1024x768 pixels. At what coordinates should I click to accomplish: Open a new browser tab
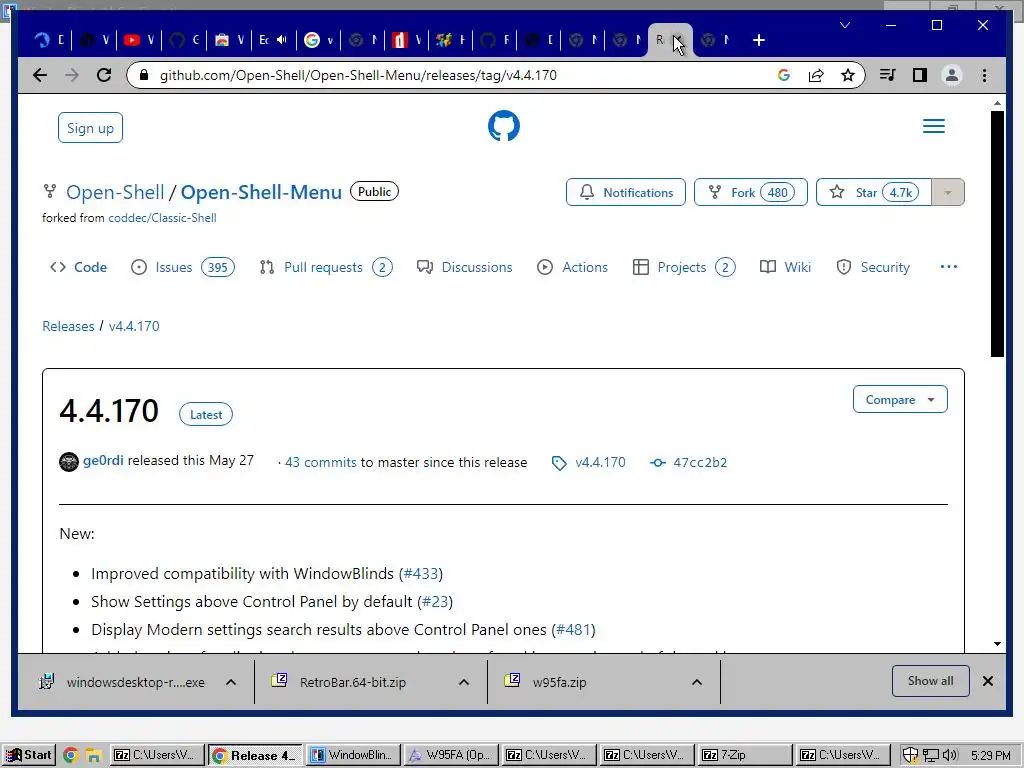pos(758,40)
